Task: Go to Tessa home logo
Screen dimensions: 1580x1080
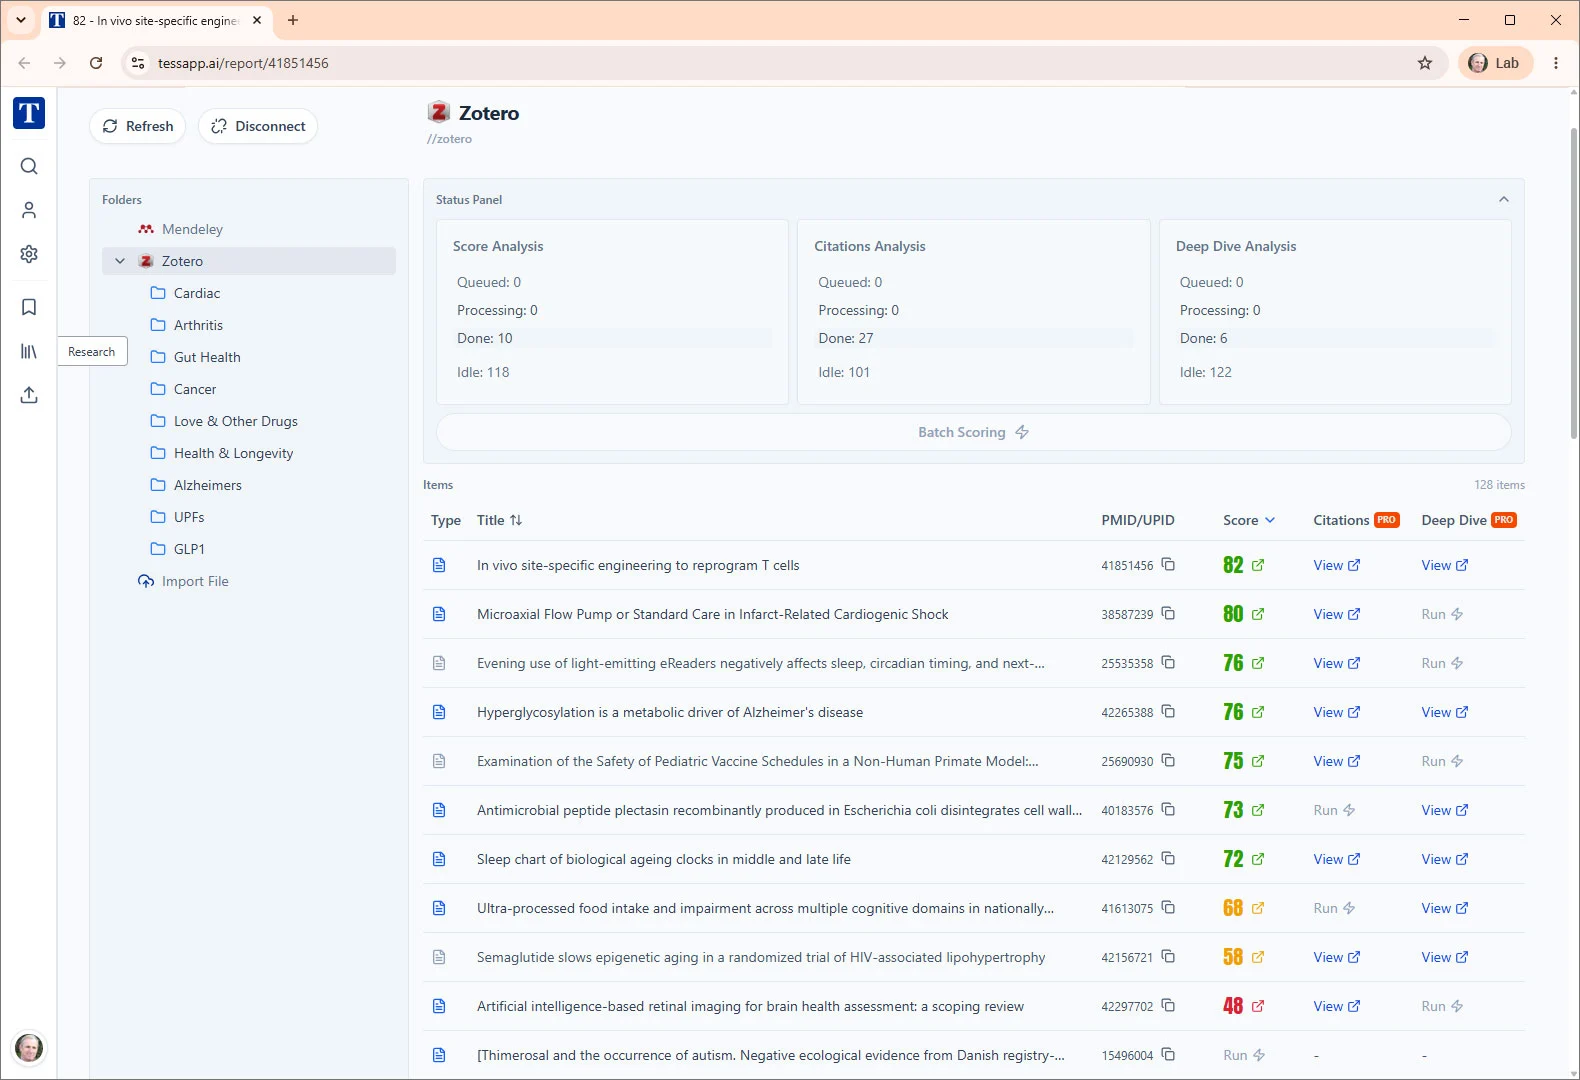Action: pyautogui.click(x=29, y=113)
